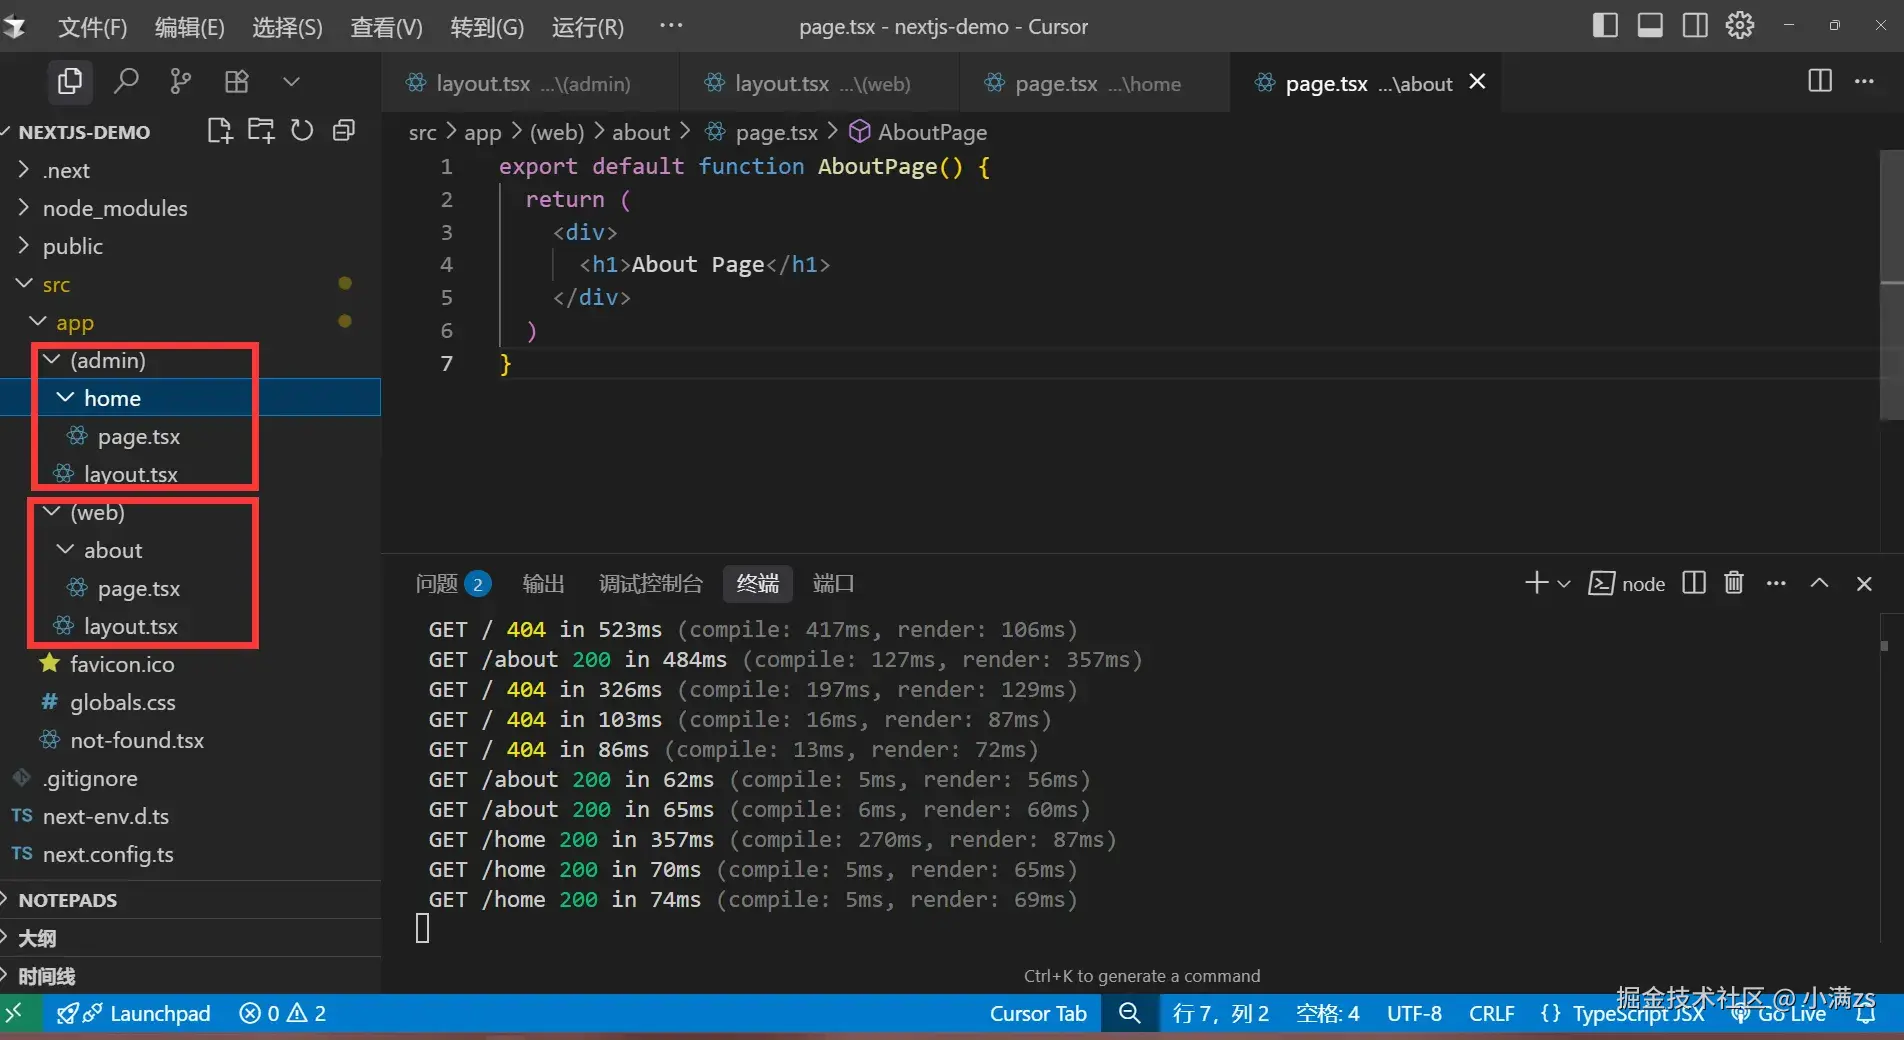This screenshot has height=1040, width=1904.
Task: Toggle the bottom panel layout button
Action: 1650,26
